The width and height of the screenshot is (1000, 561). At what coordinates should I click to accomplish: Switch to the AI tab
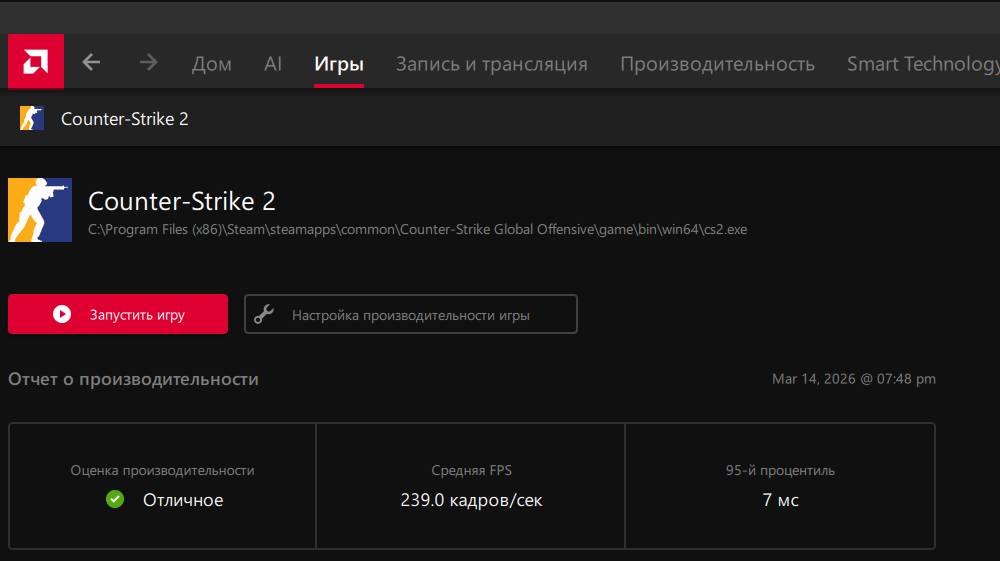pos(273,64)
